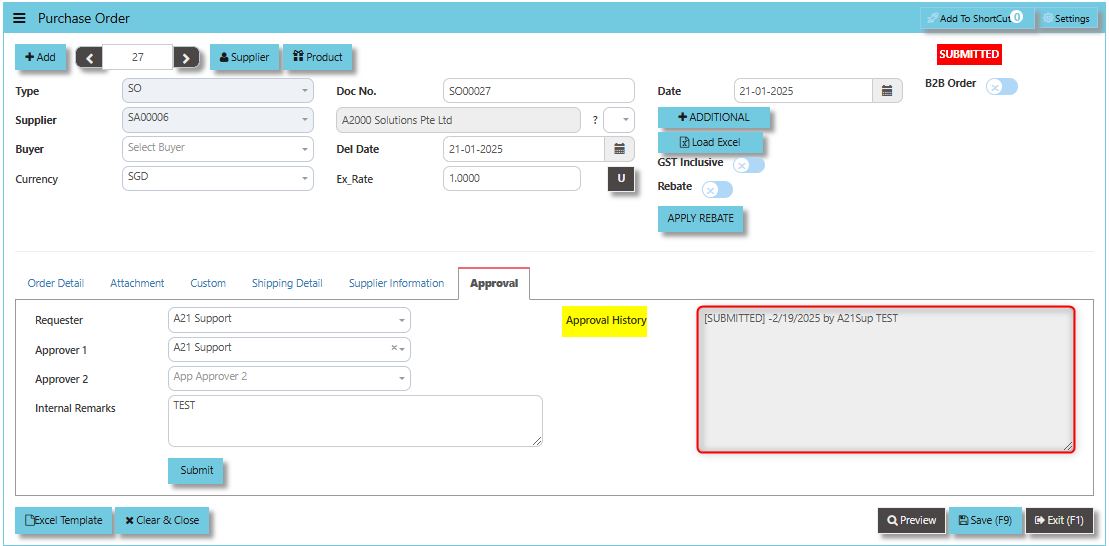Open the Currency dropdown SGD
The image size is (1109, 546).
pyautogui.click(x=218, y=178)
